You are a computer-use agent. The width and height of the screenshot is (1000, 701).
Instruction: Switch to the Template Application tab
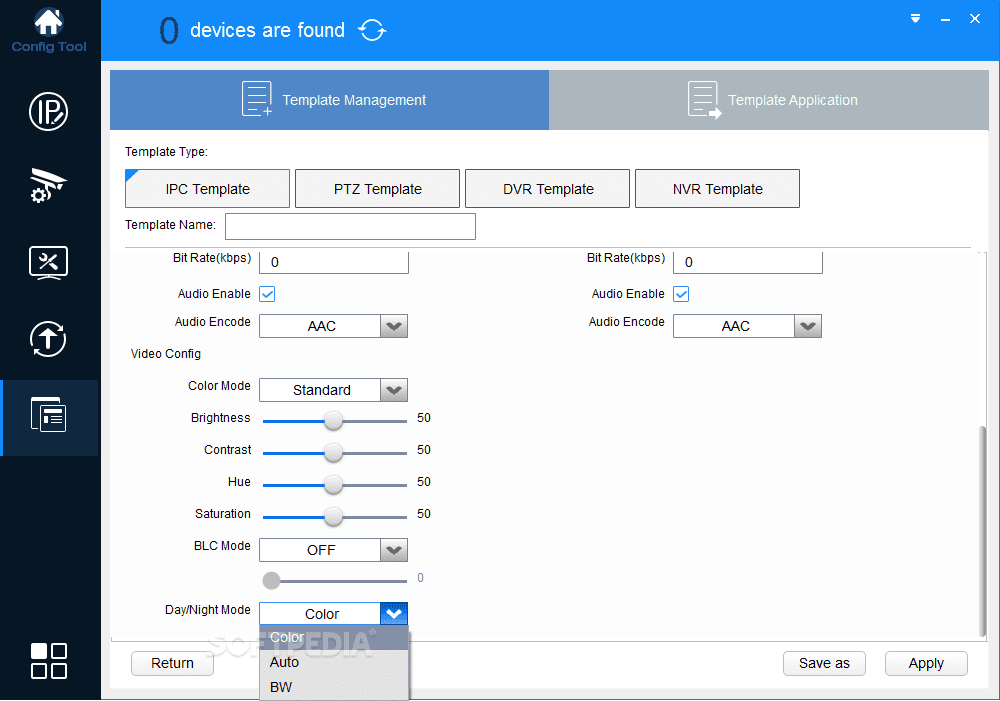click(x=773, y=100)
